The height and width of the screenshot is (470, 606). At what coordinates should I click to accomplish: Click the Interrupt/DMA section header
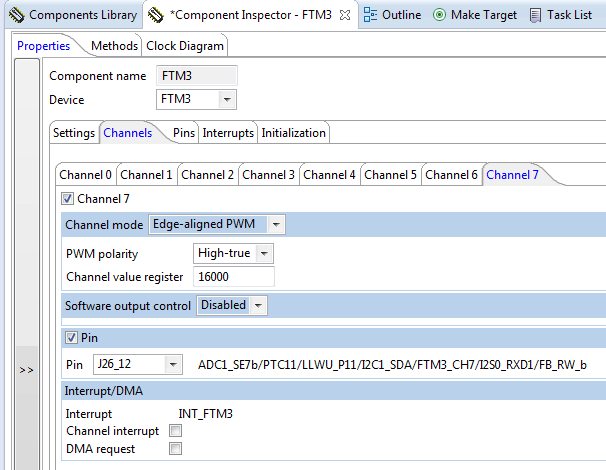click(x=104, y=391)
